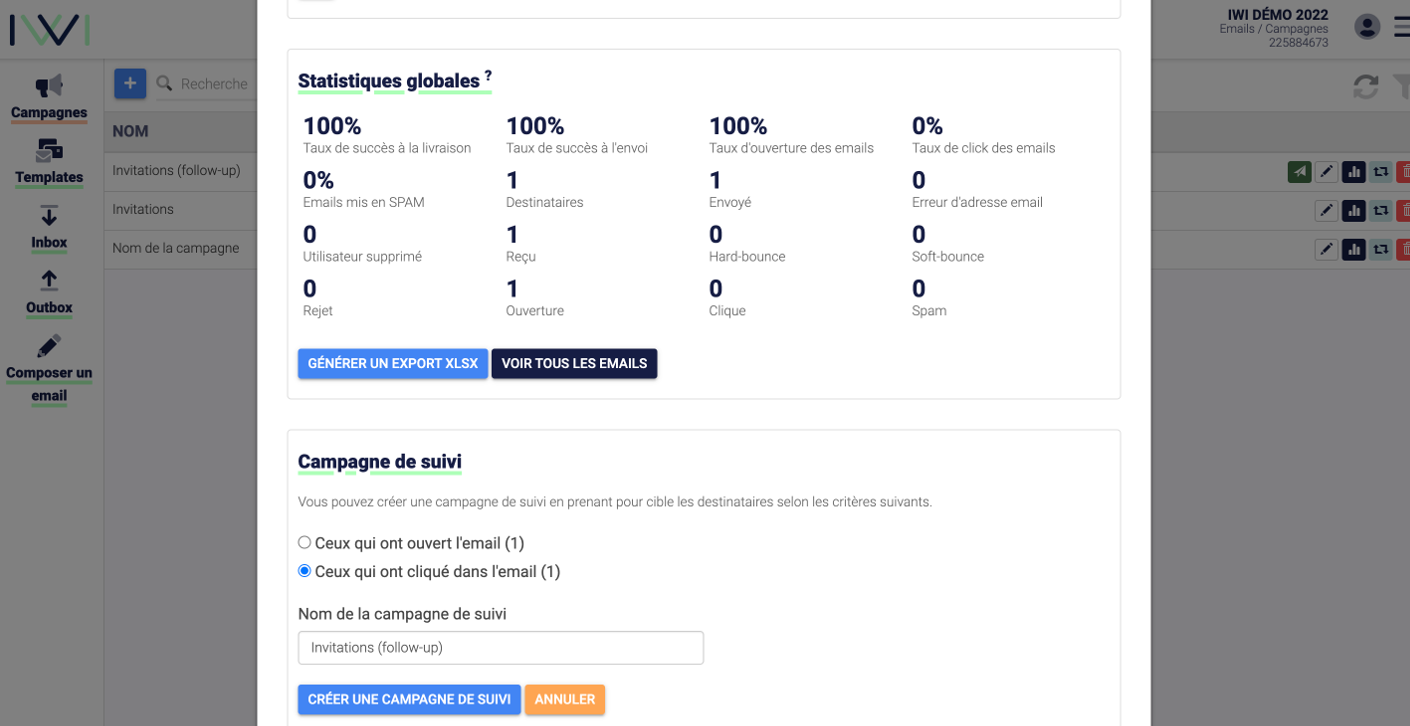1410x726 pixels.
Task: Open the user profile avatar icon
Action: pos(1367,27)
